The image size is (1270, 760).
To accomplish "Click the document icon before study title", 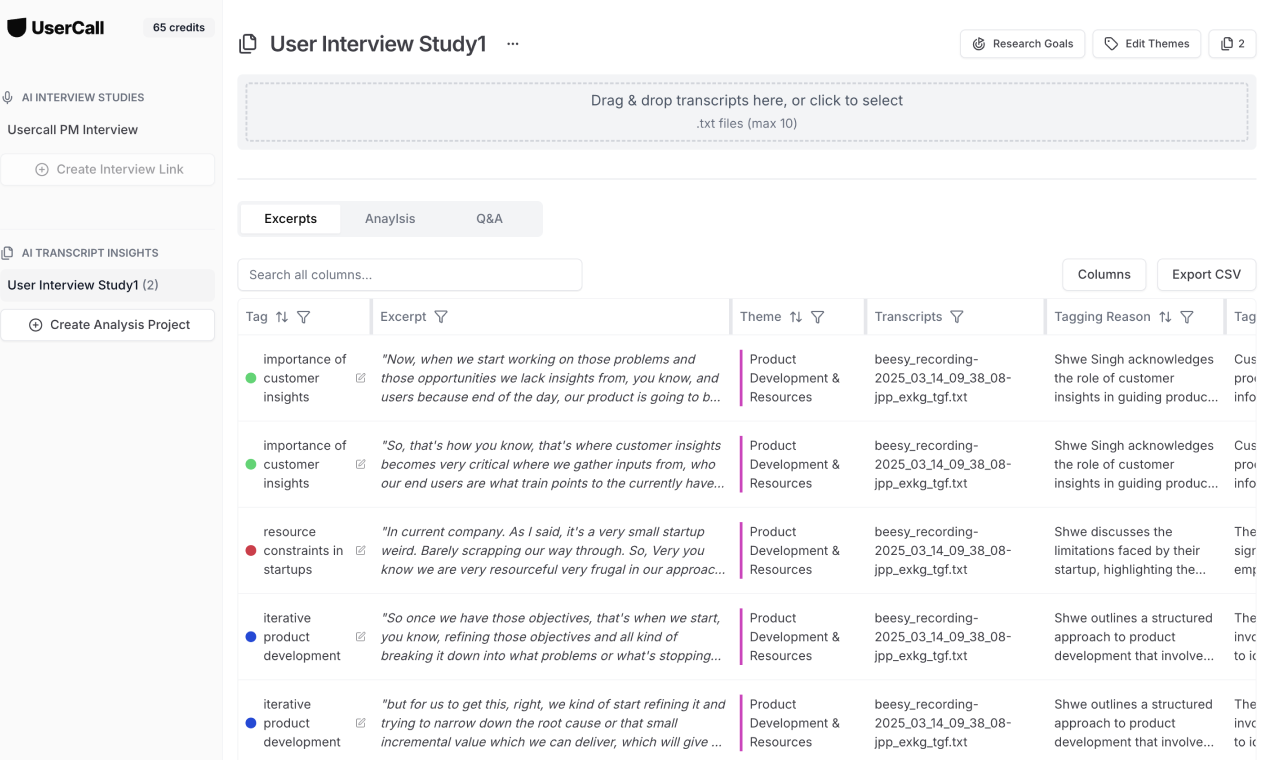I will [x=248, y=44].
